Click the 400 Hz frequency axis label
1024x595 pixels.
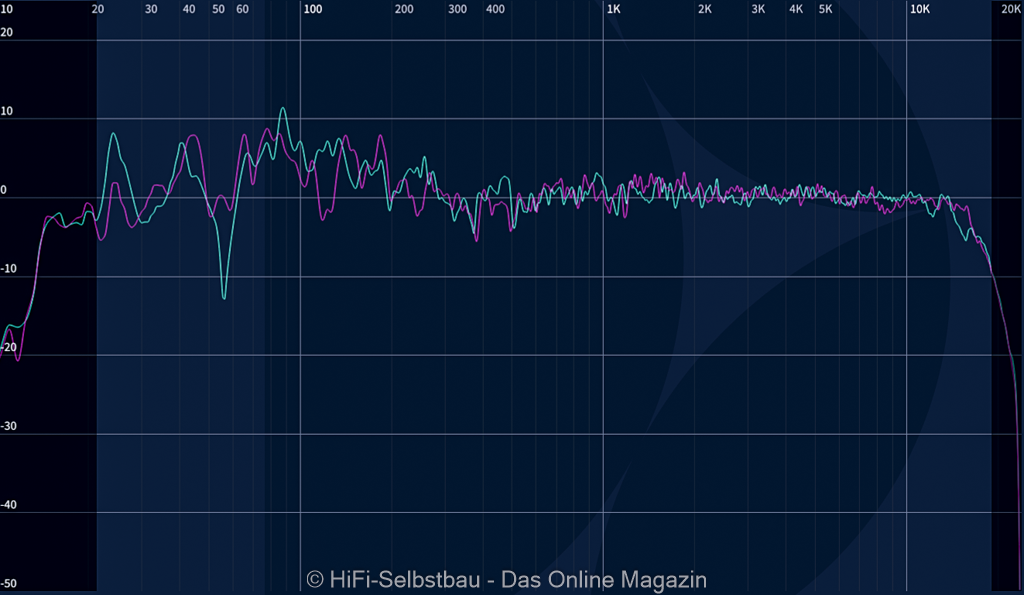point(494,9)
